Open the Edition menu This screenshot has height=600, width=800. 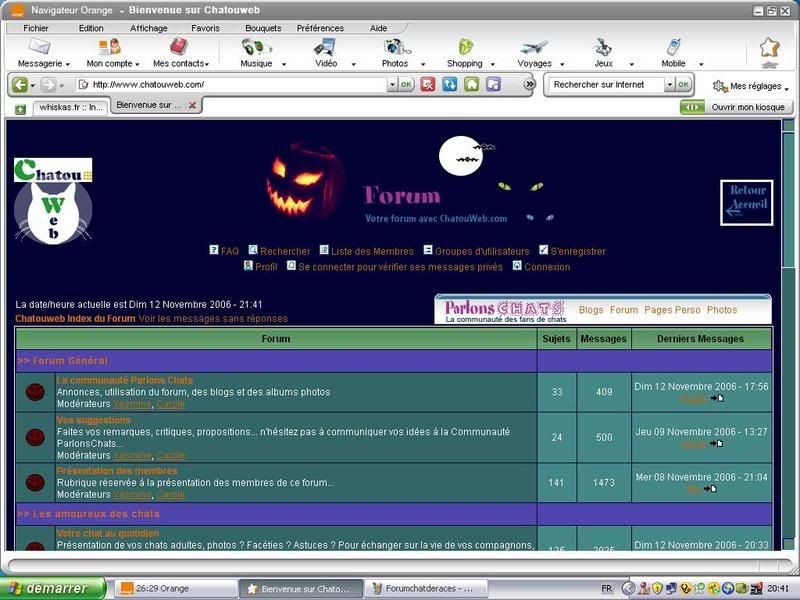tap(91, 28)
